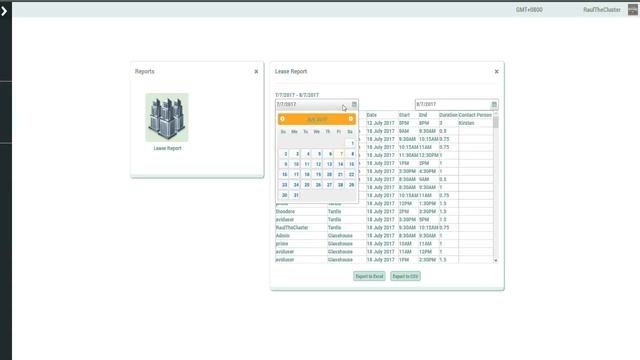Select highlighted day 7 in the calendar
Viewport: 640px width, 360px height.
tap(340, 154)
